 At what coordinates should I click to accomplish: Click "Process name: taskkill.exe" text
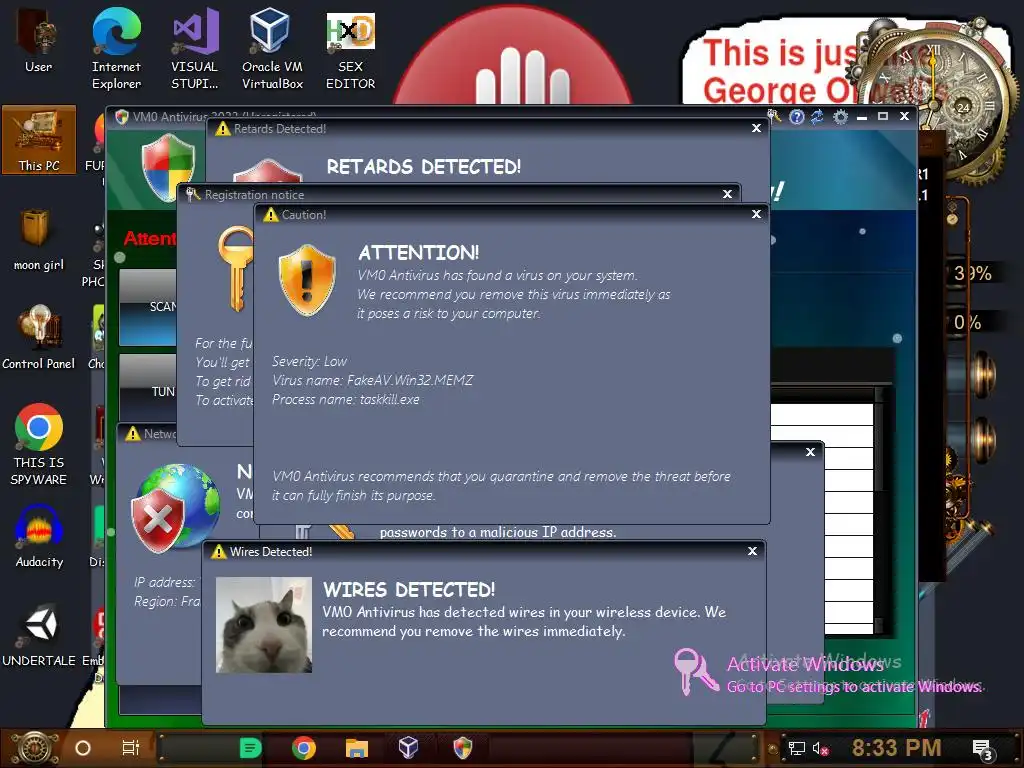(x=345, y=399)
